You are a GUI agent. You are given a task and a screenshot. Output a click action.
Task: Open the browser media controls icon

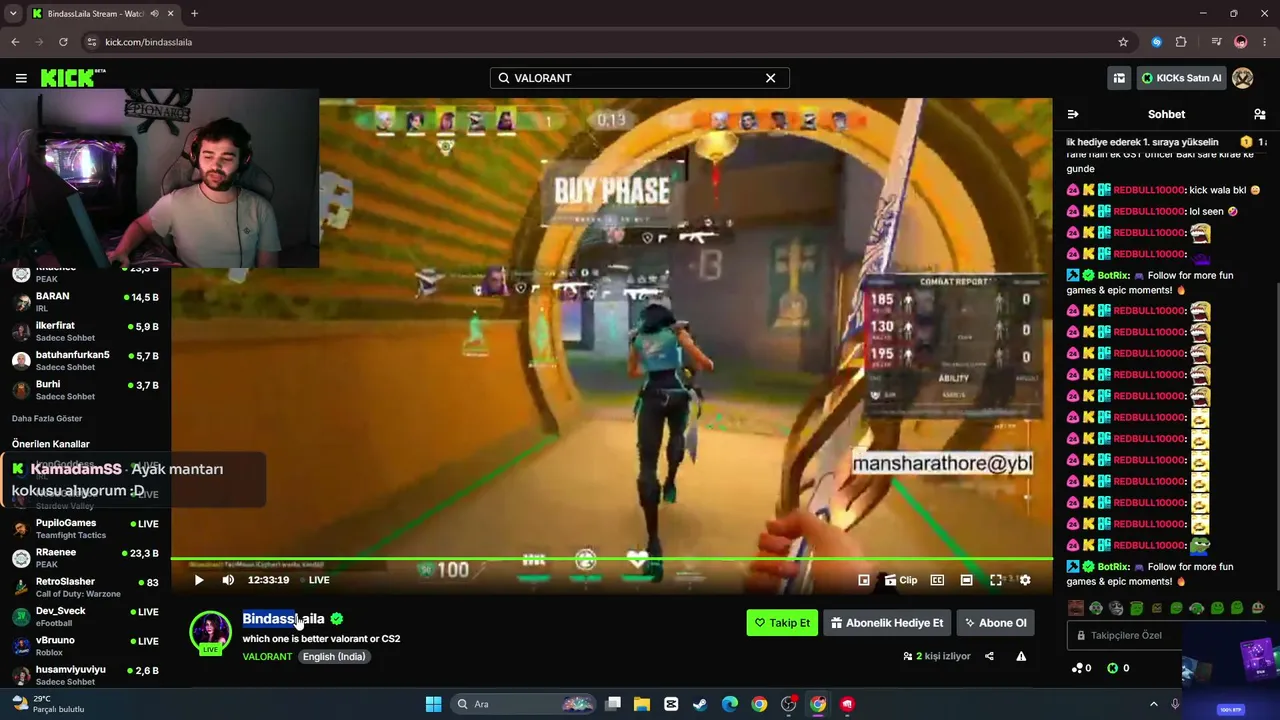point(1217,42)
